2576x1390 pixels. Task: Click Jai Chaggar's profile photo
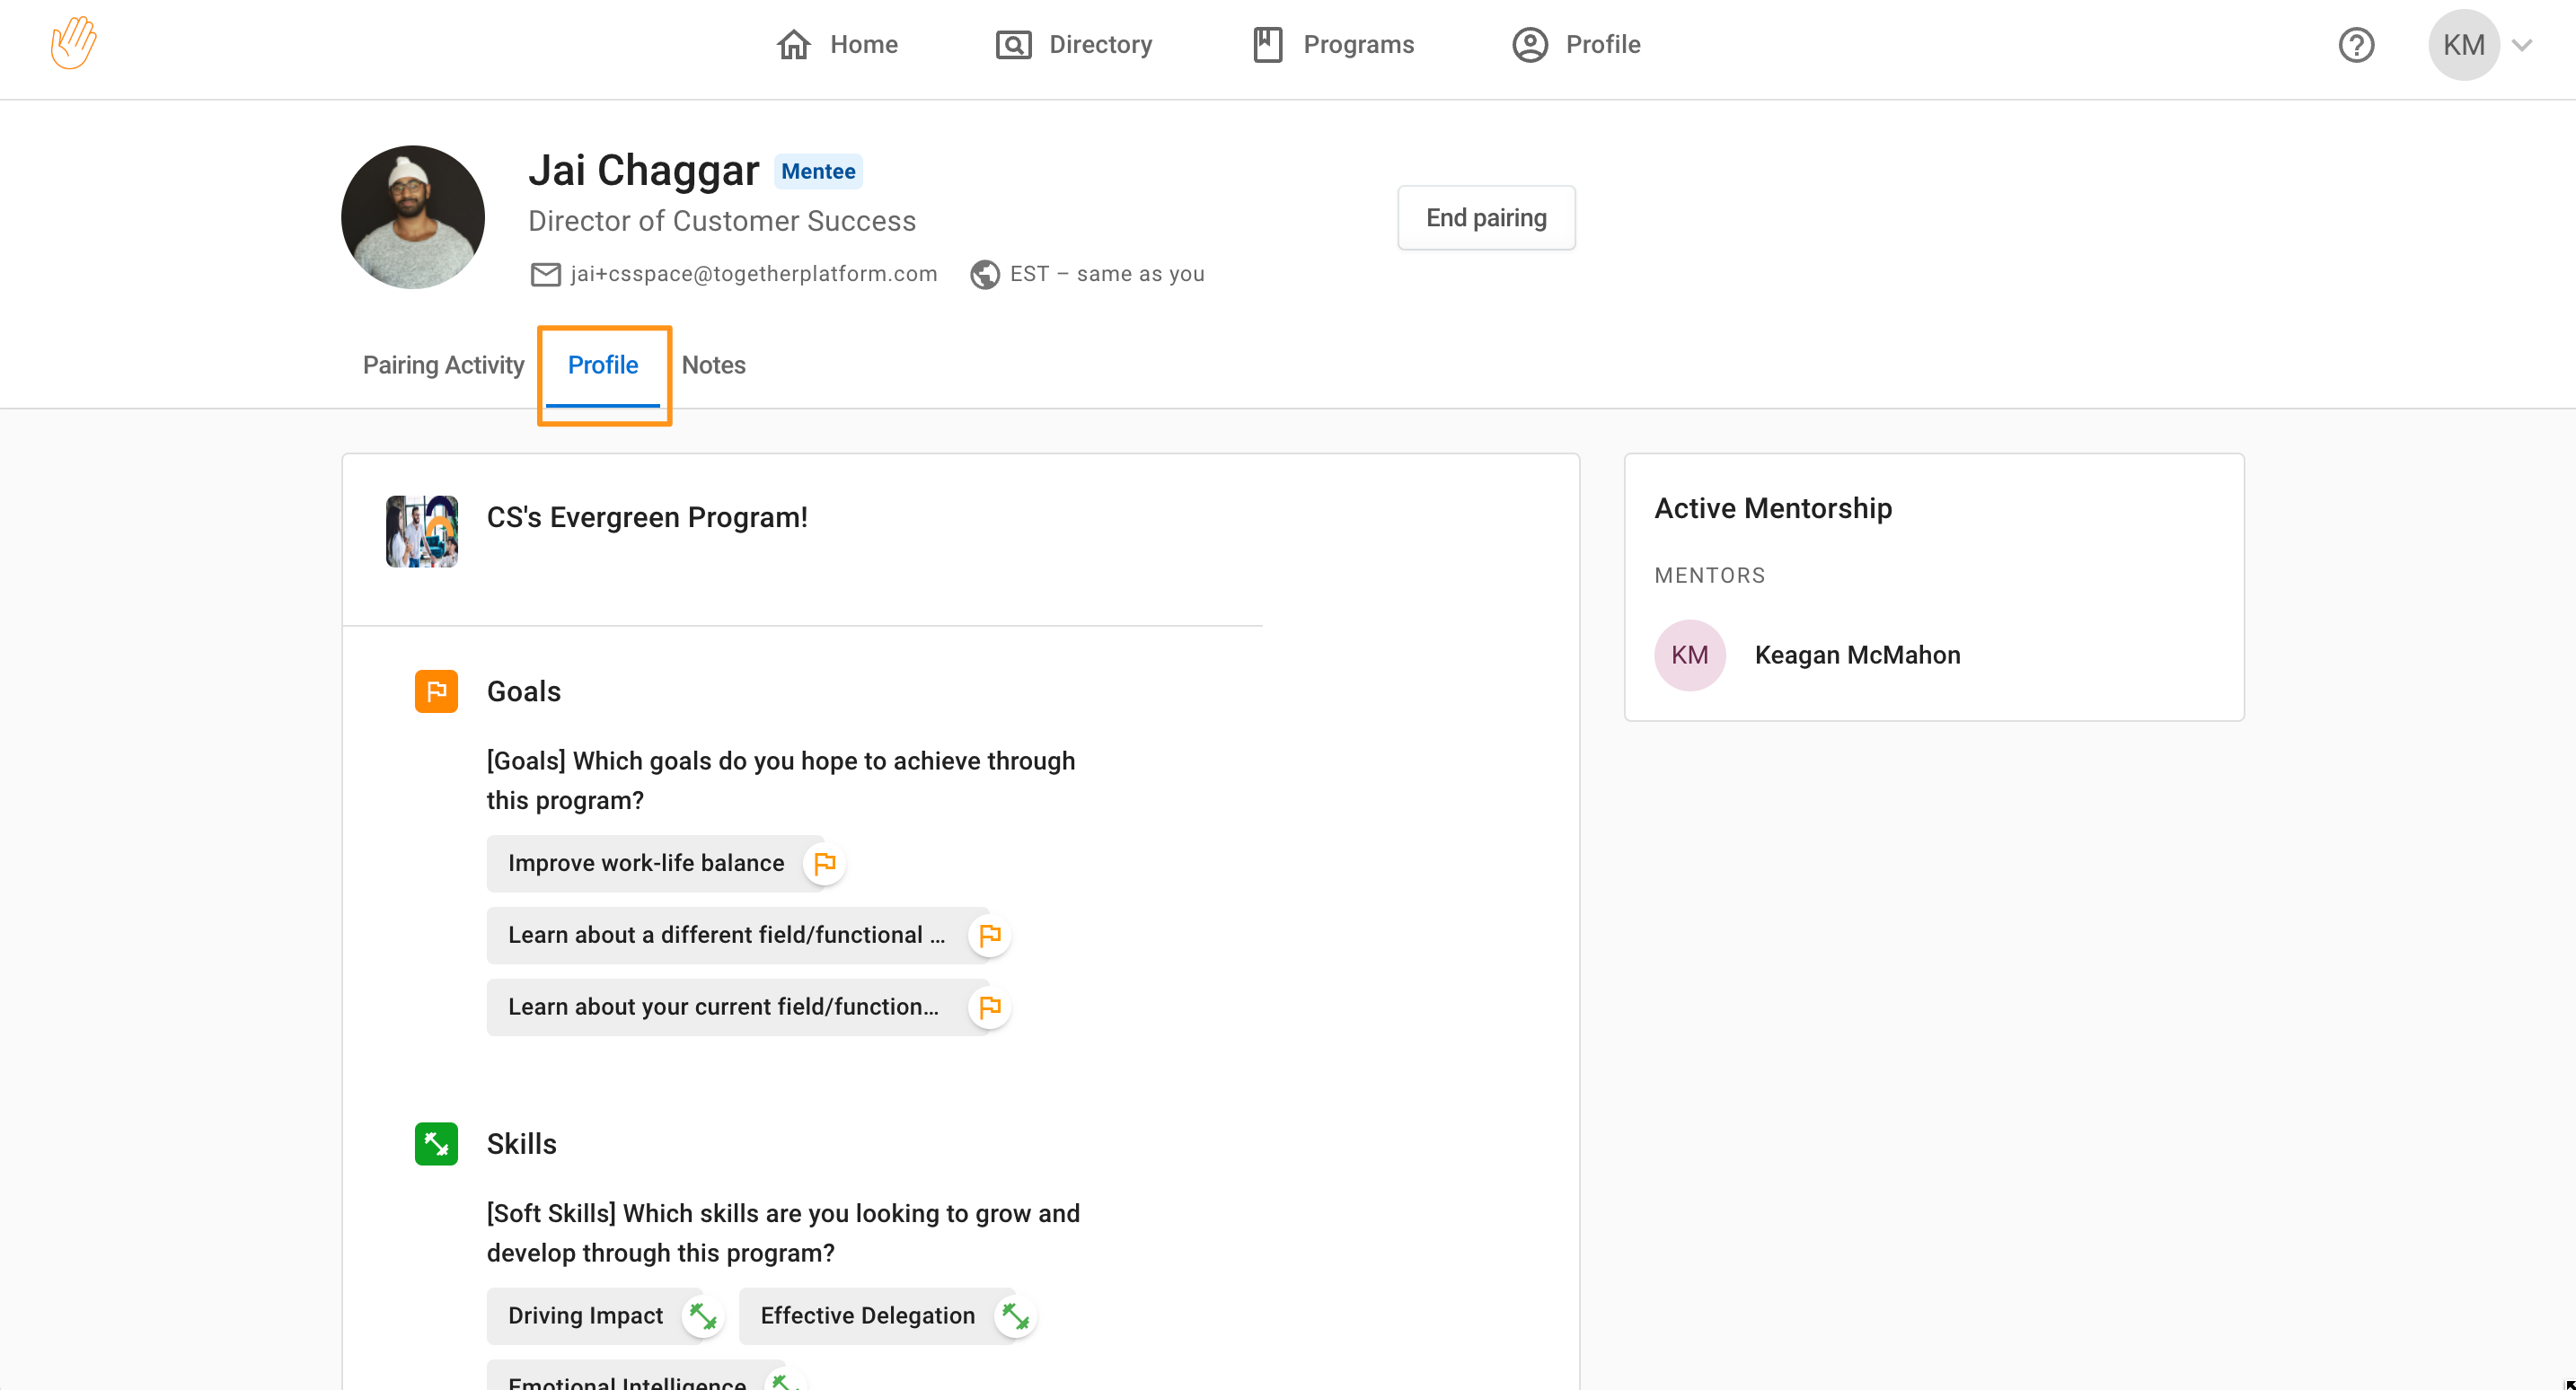click(413, 217)
